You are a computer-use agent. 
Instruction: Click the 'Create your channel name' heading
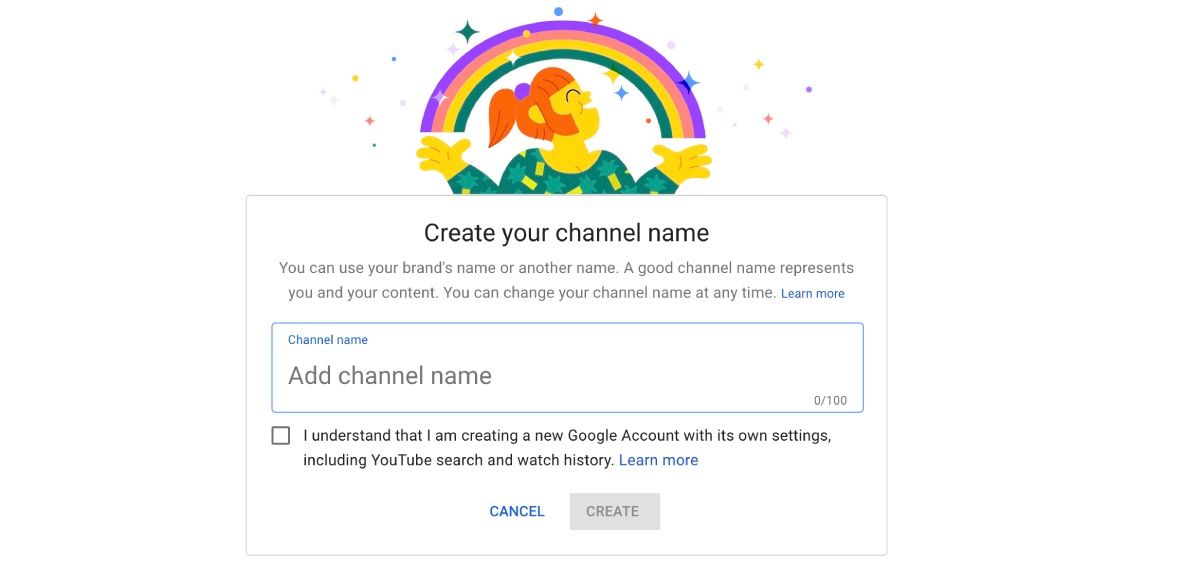tap(566, 233)
